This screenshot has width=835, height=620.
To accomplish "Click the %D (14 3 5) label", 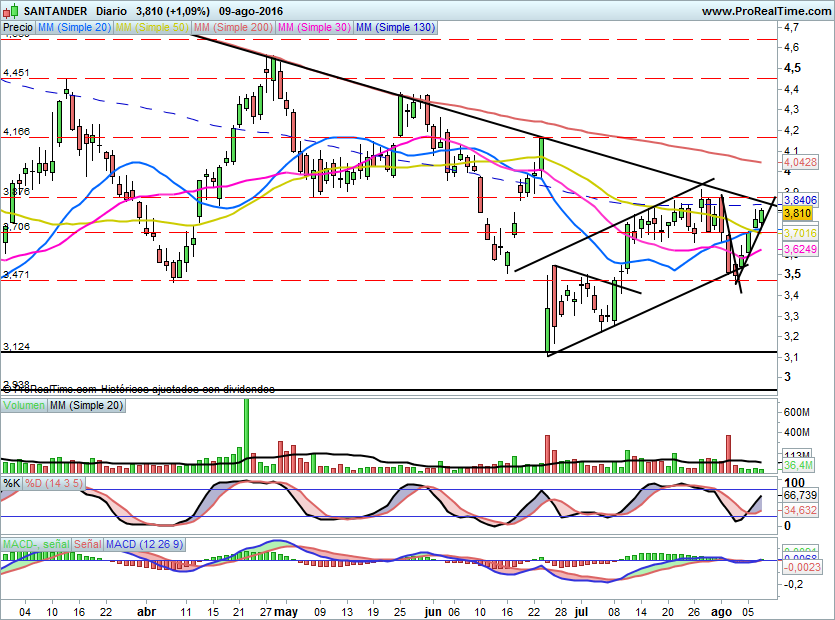I will tap(54, 483).
